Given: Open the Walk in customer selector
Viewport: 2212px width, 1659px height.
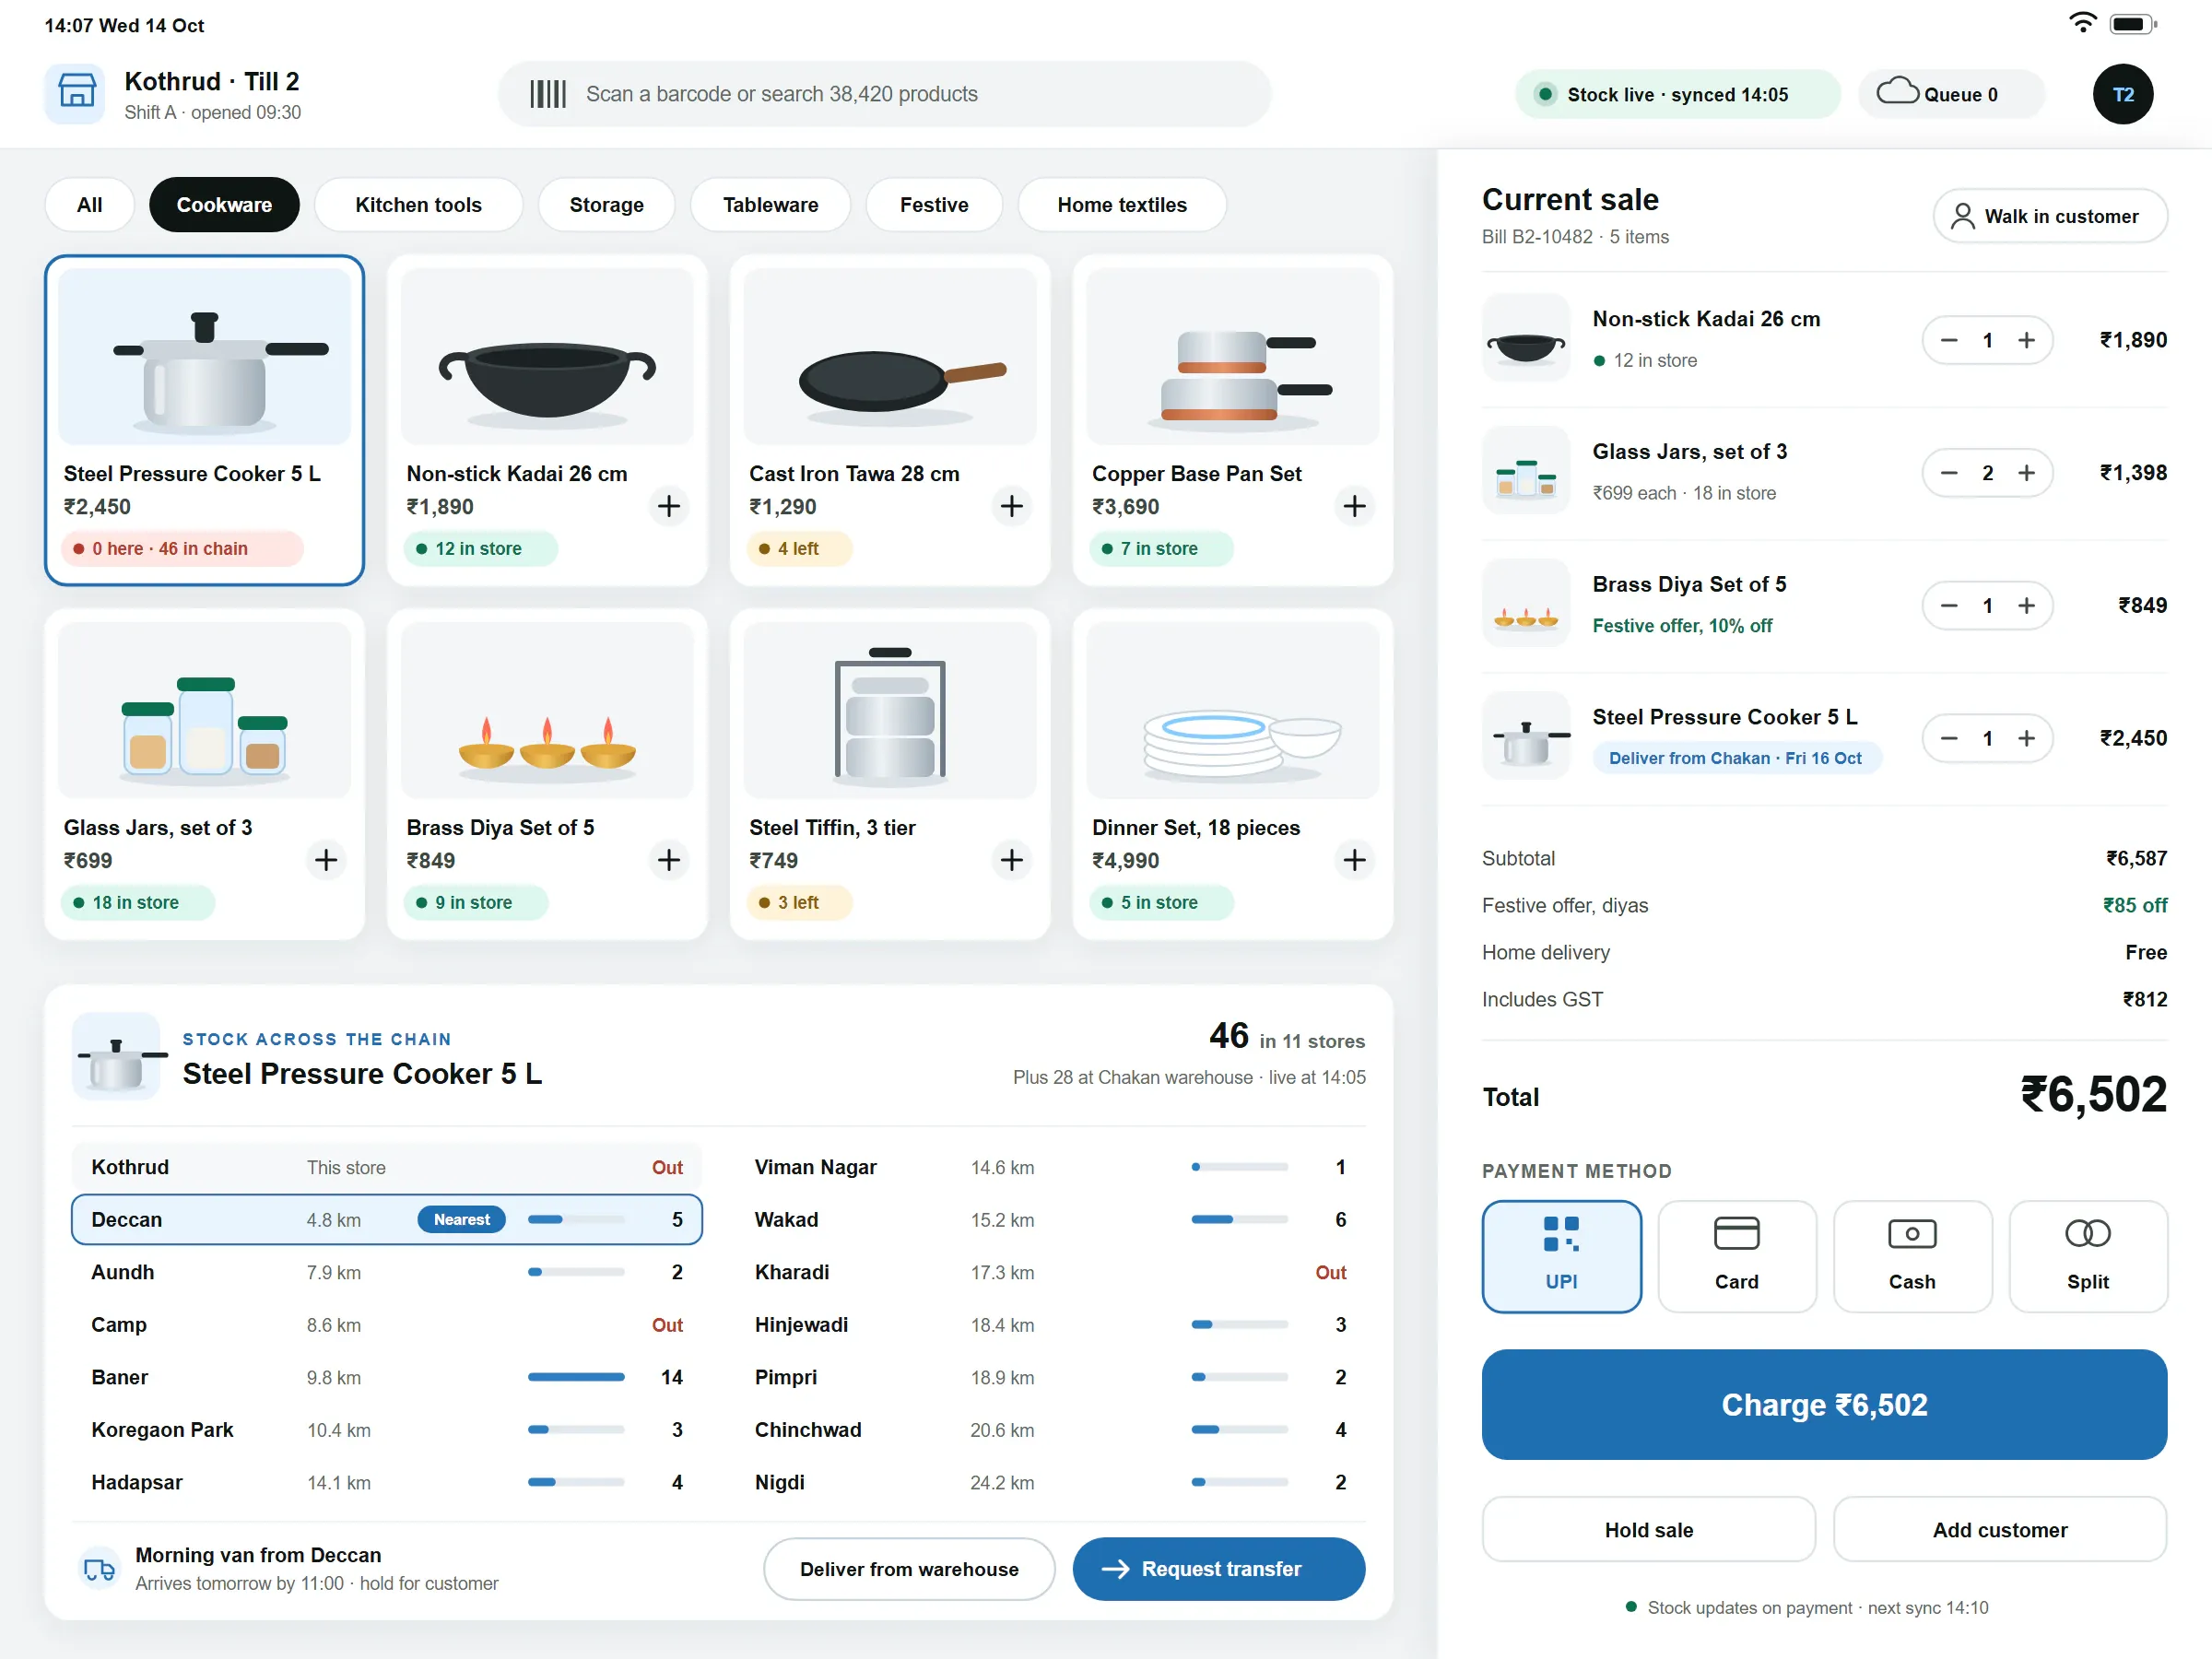Looking at the screenshot, I should 2050,216.
